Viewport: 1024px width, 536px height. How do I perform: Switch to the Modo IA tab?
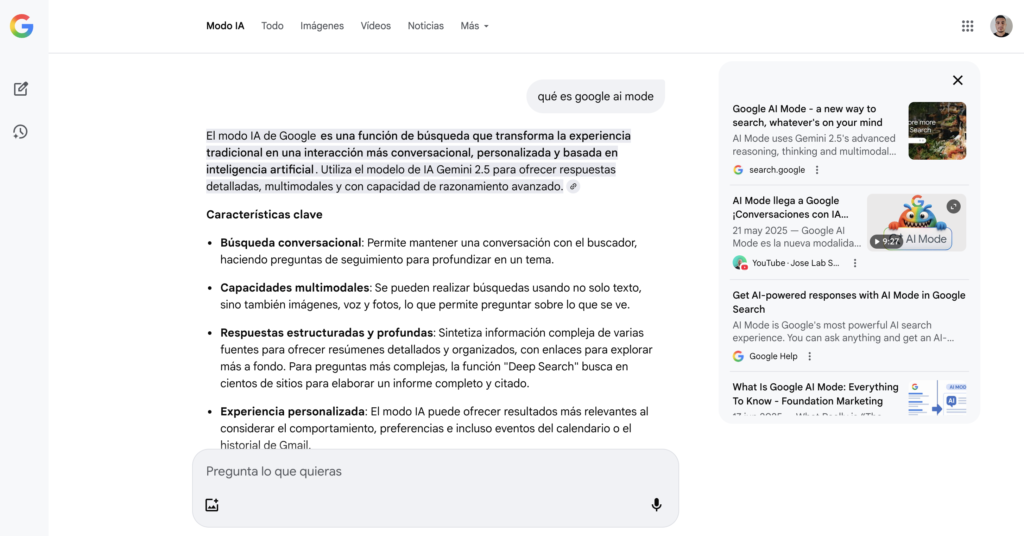click(225, 26)
